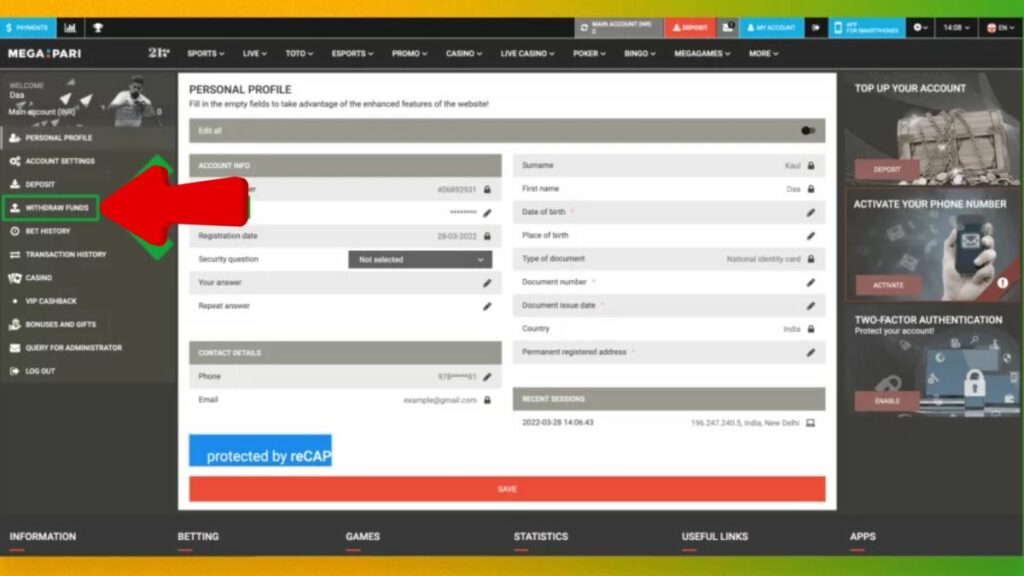Open the 21+ icon near the logo
1024x576 pixels.
tap(159, 53)
